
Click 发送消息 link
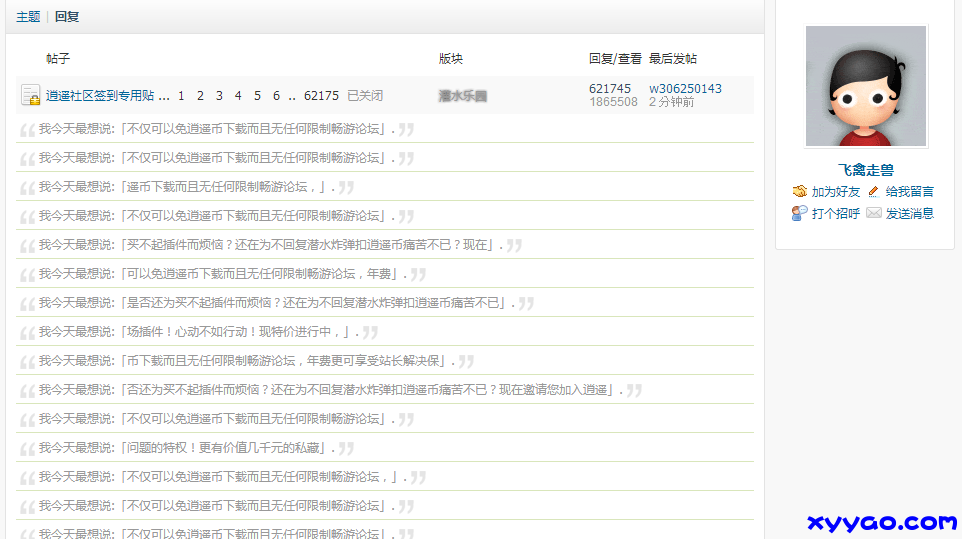click(910, 213)
